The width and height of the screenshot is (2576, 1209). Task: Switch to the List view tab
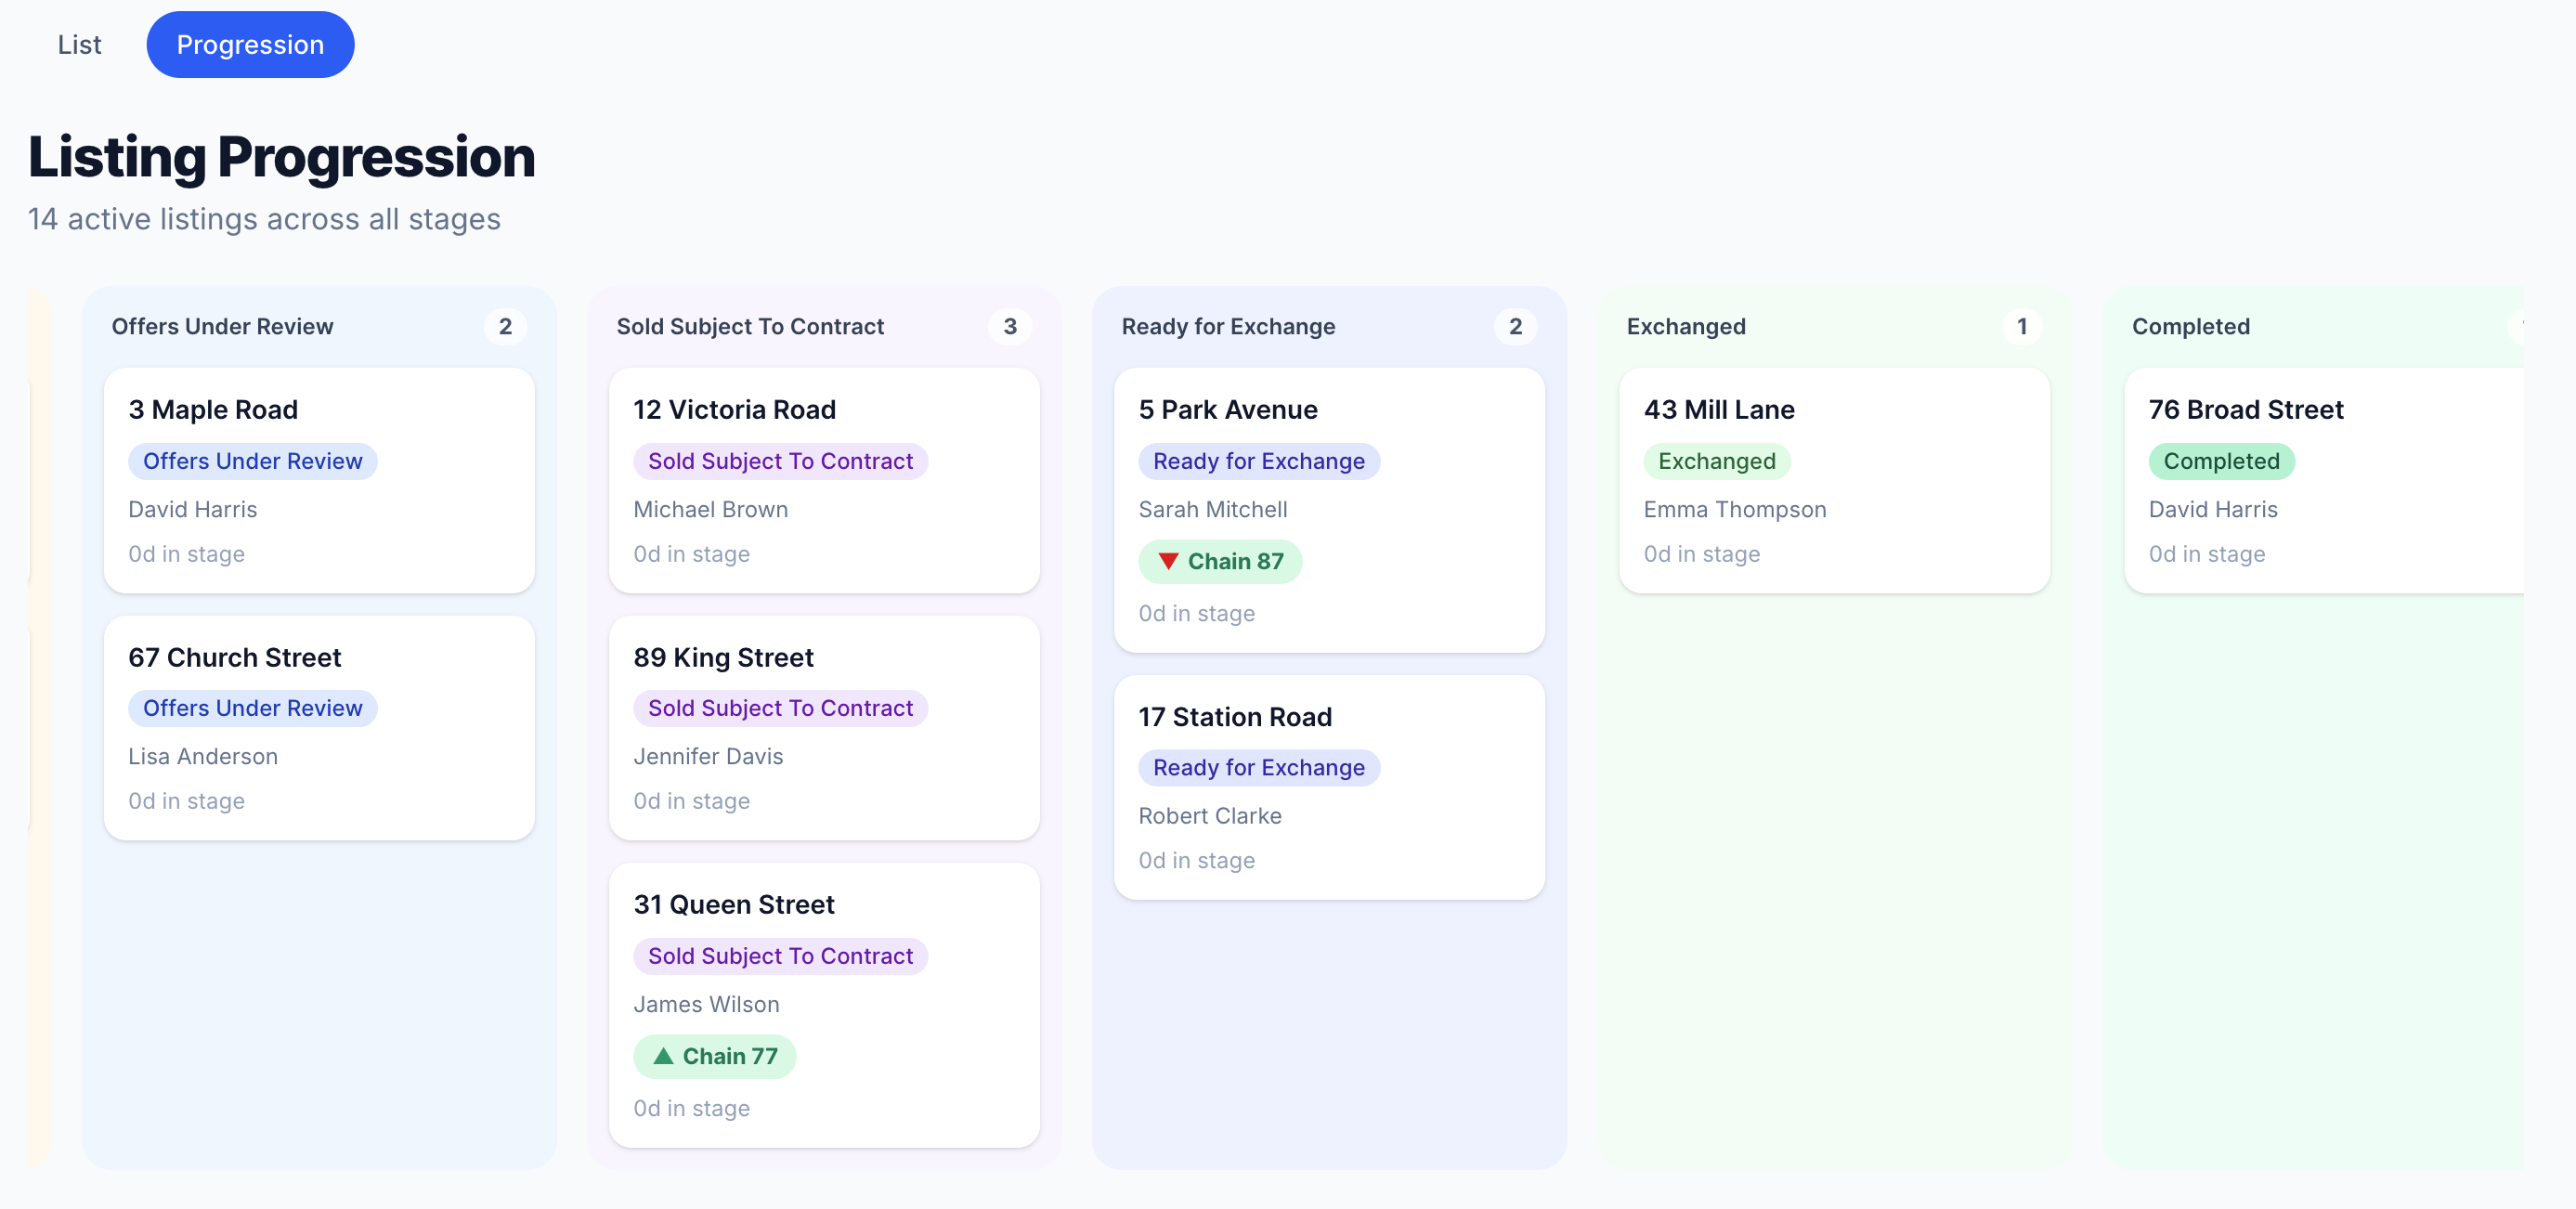[x=79, y=44]
